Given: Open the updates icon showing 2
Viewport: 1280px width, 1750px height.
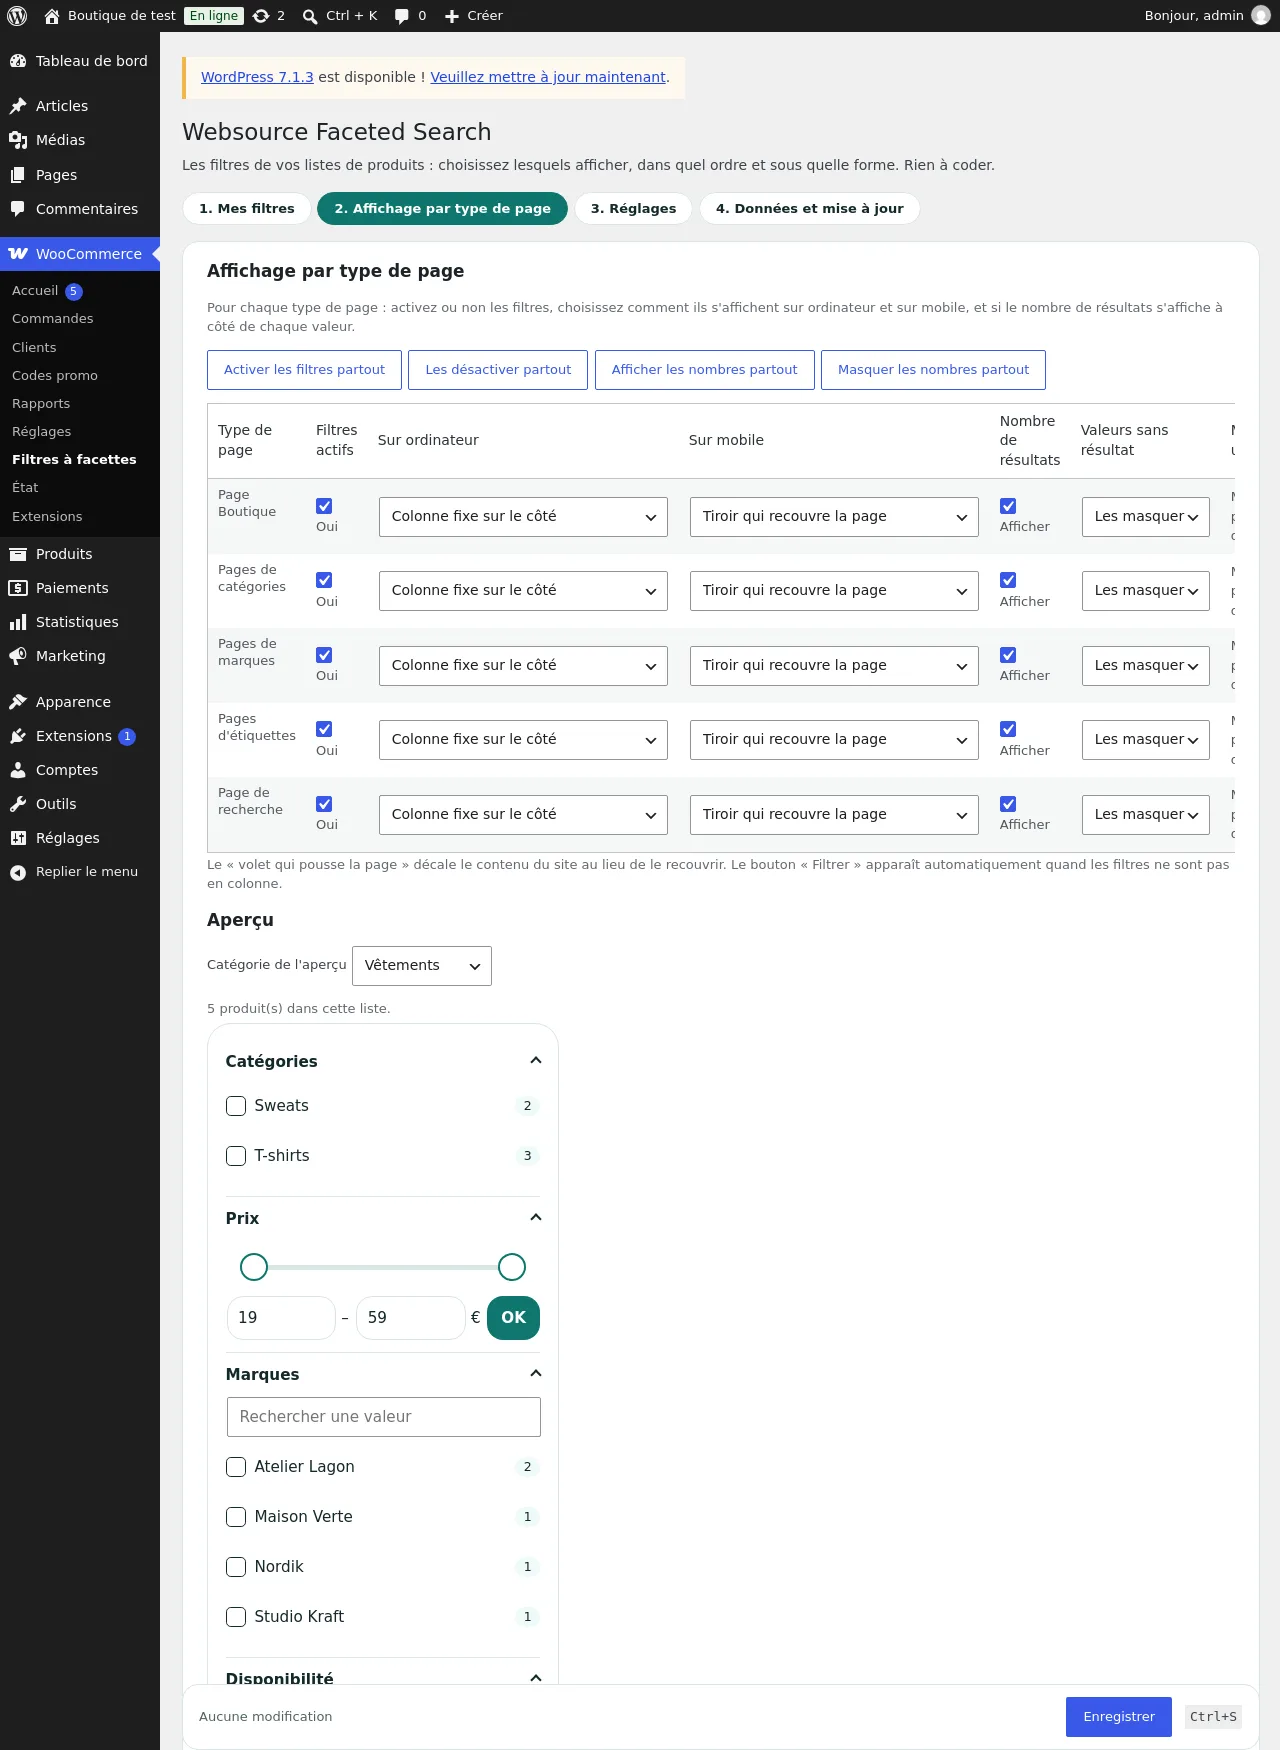Looking at the screenshot, I should [261, 16].
